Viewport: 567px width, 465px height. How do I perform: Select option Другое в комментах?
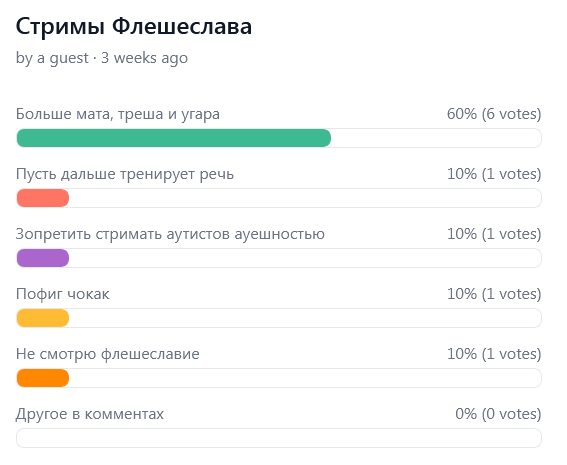[90, 414]
